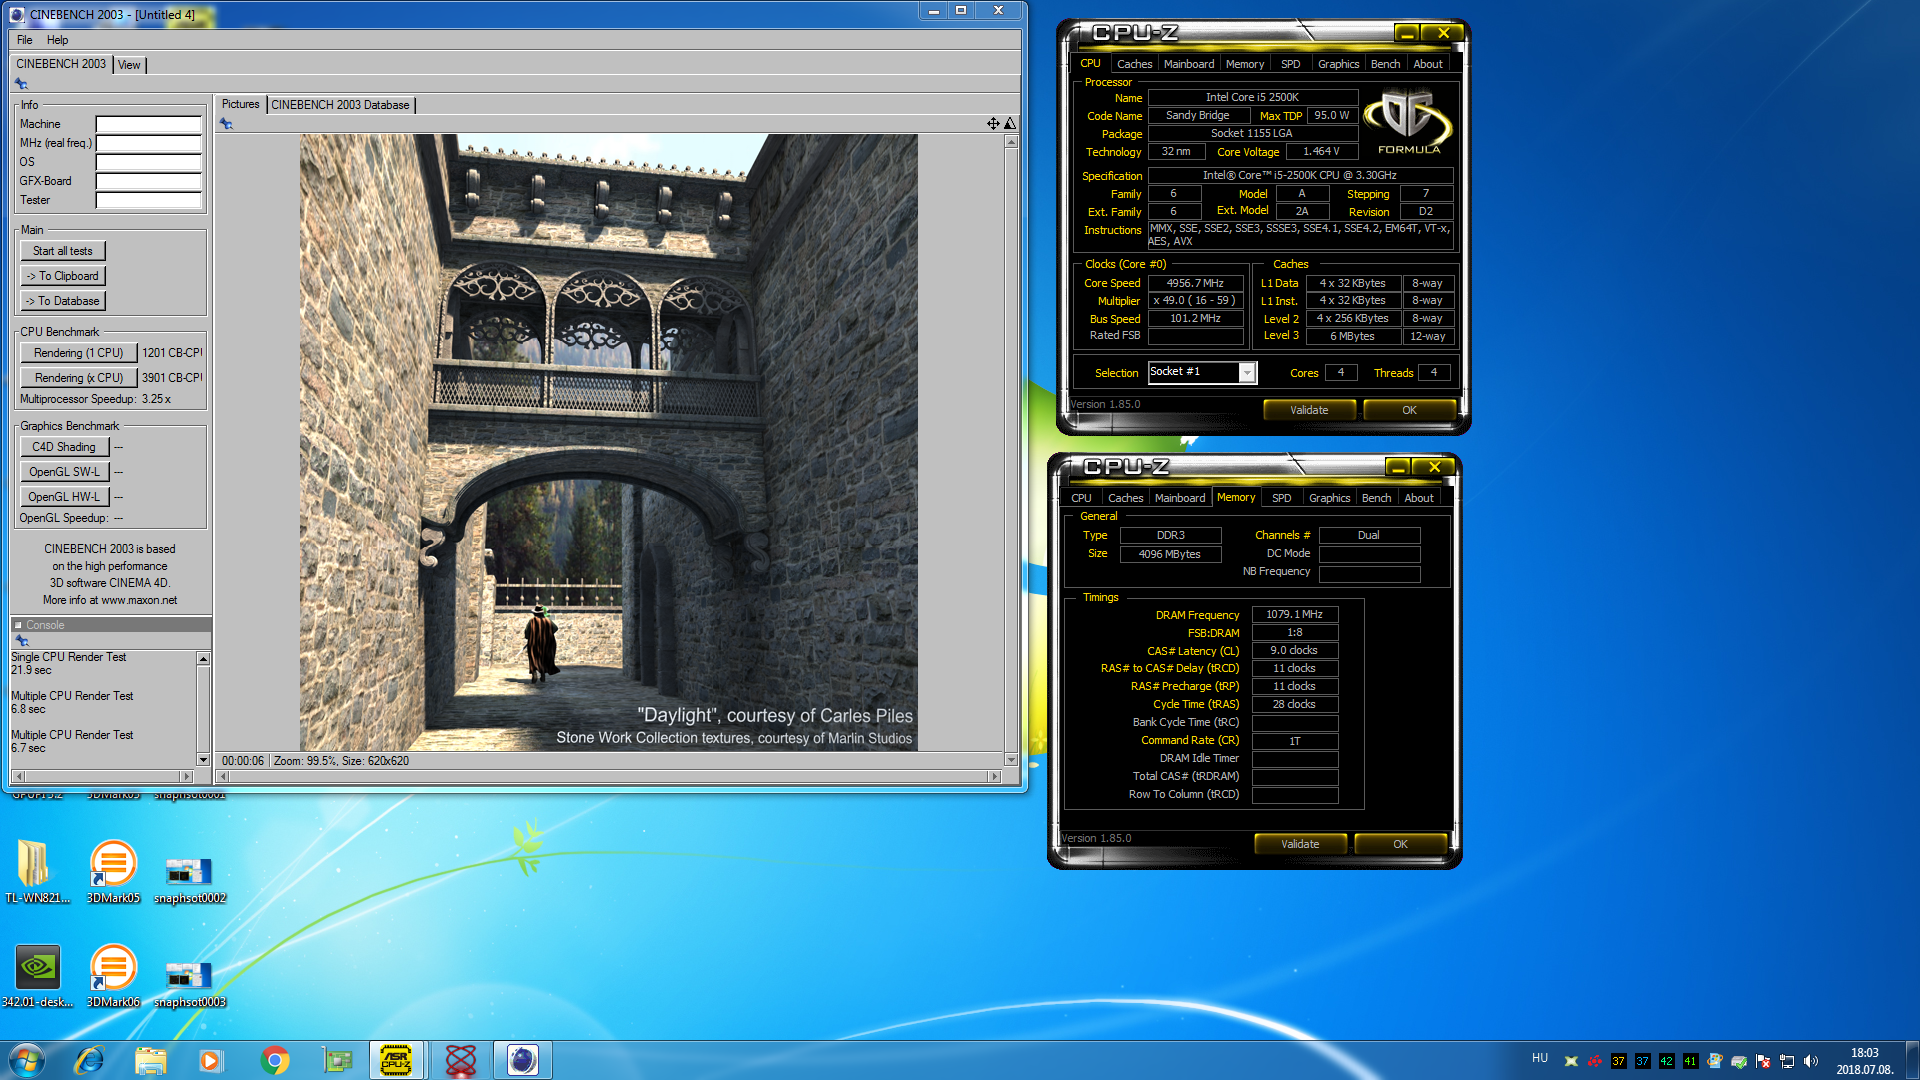Select the snaphsot0002 desktop file
The height and width of the screenshot is (1080, 1920).
point(190,880)
